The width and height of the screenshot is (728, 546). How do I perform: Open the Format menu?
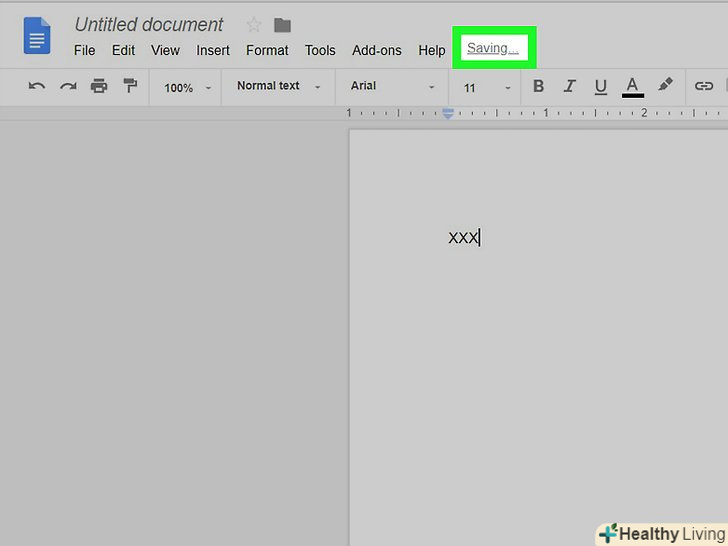(267, 50)
